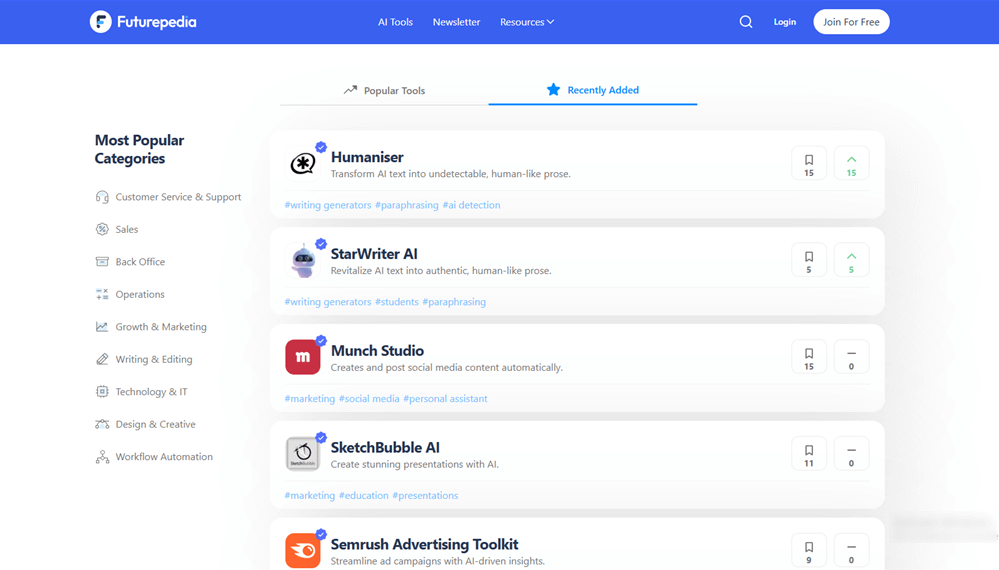Bookmark the SketchBubble AI tool
The image size is (999, 570).
click(809, 454)
